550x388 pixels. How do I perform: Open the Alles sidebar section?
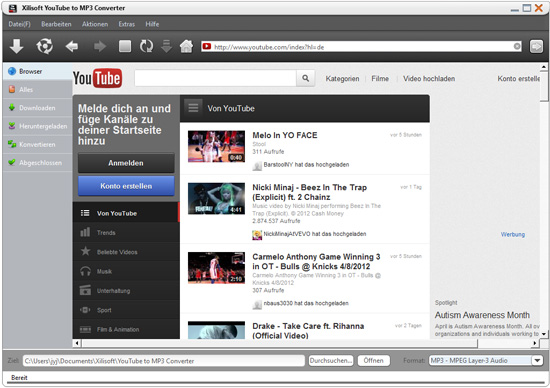(x=38, y=89)
